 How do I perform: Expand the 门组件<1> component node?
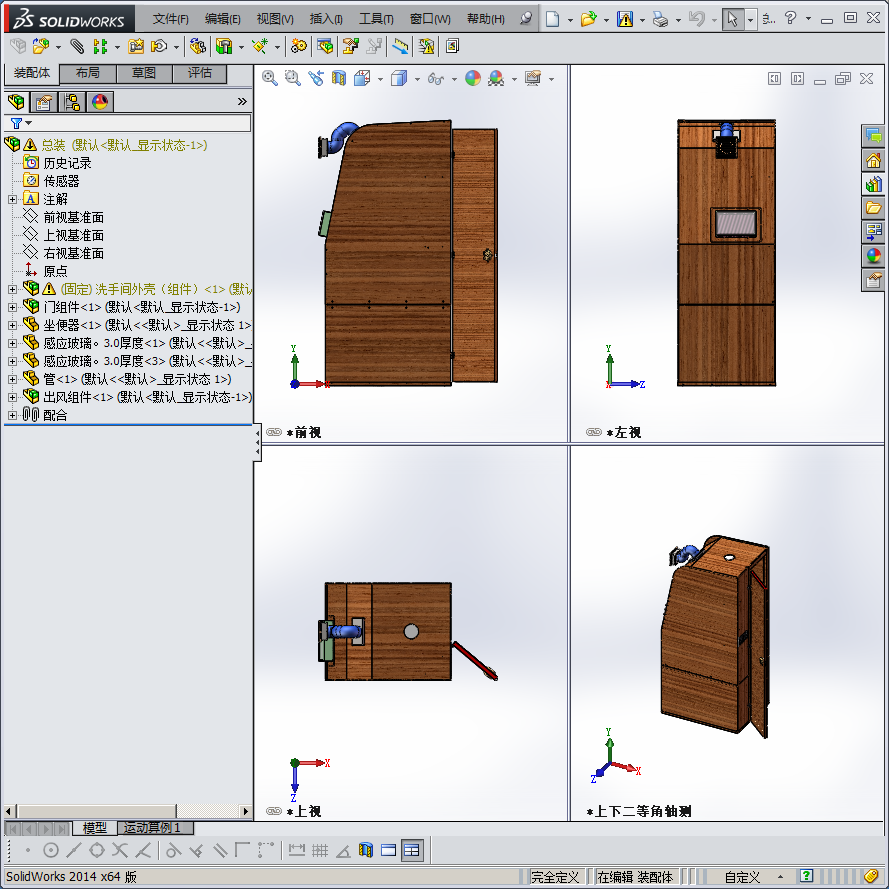click(12, 307)
